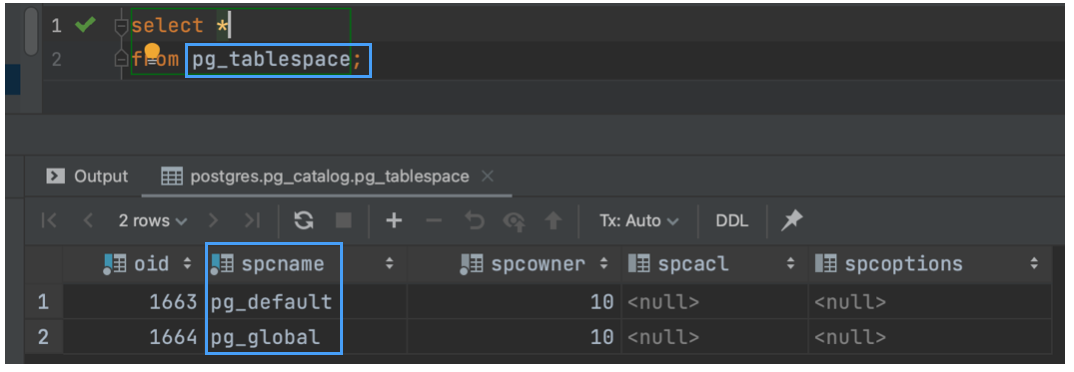This screenshot has height=372, width=1074.
Task: Go to the last page of results
Action: click(253, 221)
